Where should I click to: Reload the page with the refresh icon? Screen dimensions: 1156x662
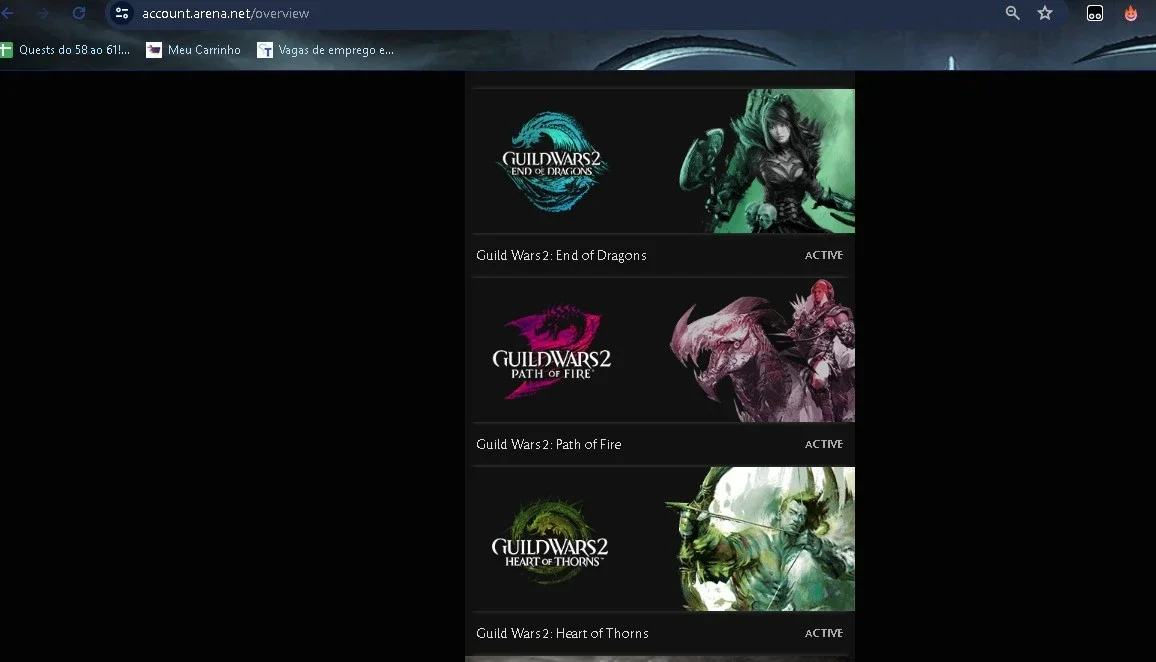pos(79,13)
